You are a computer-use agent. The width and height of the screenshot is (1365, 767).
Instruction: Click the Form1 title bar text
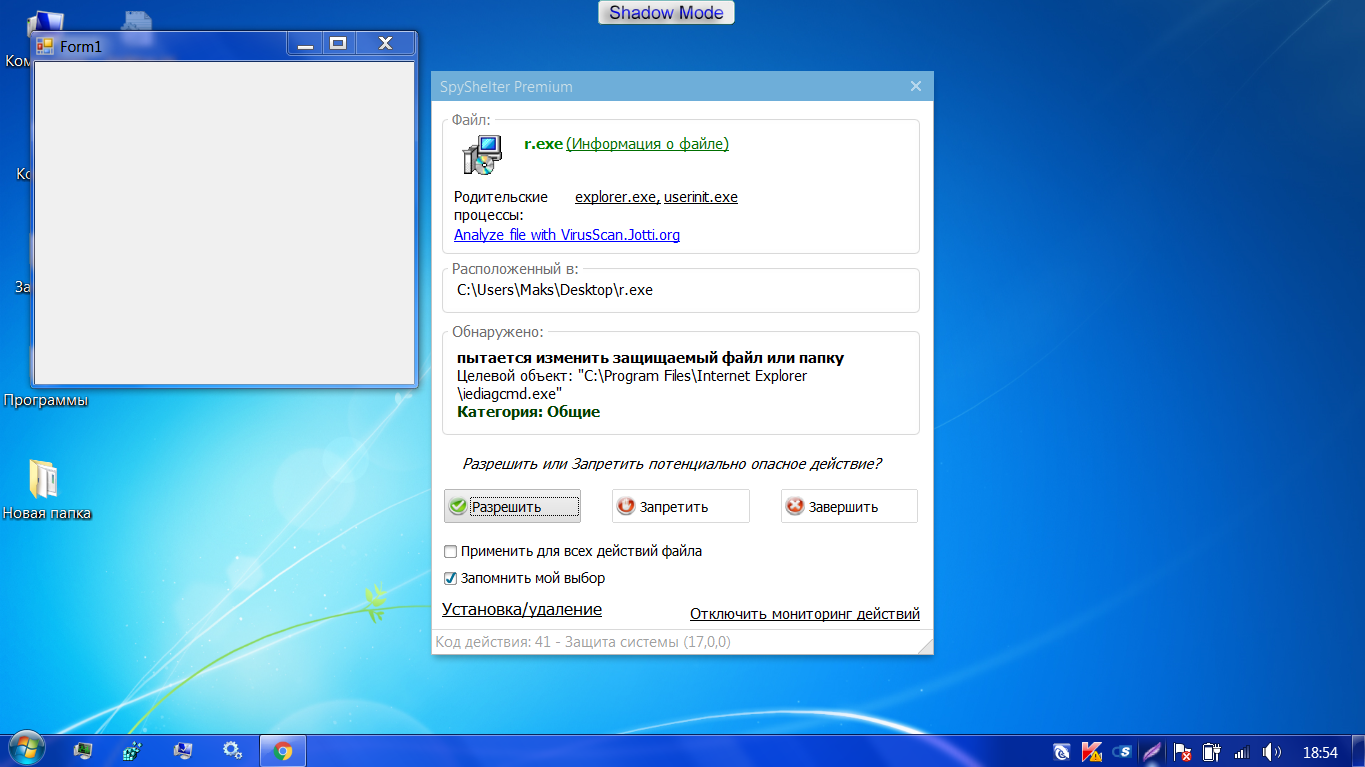click(81, 47)
